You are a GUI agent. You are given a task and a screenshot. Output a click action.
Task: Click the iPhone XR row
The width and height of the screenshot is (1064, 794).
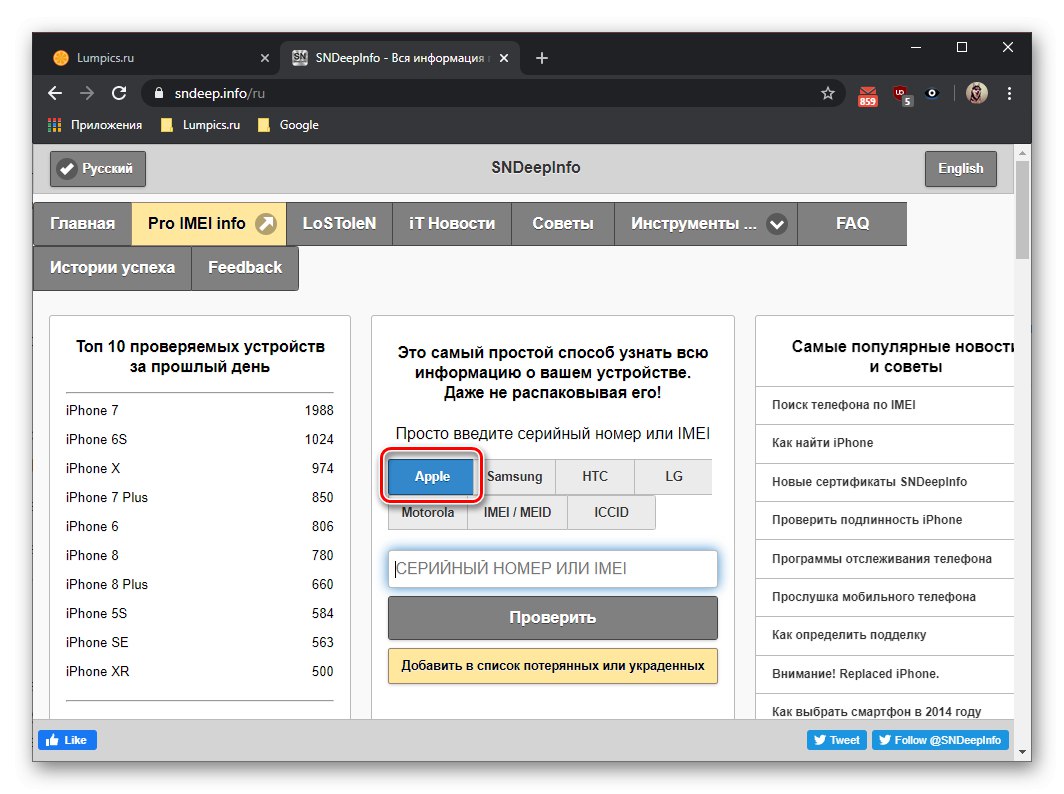[200, 672]
